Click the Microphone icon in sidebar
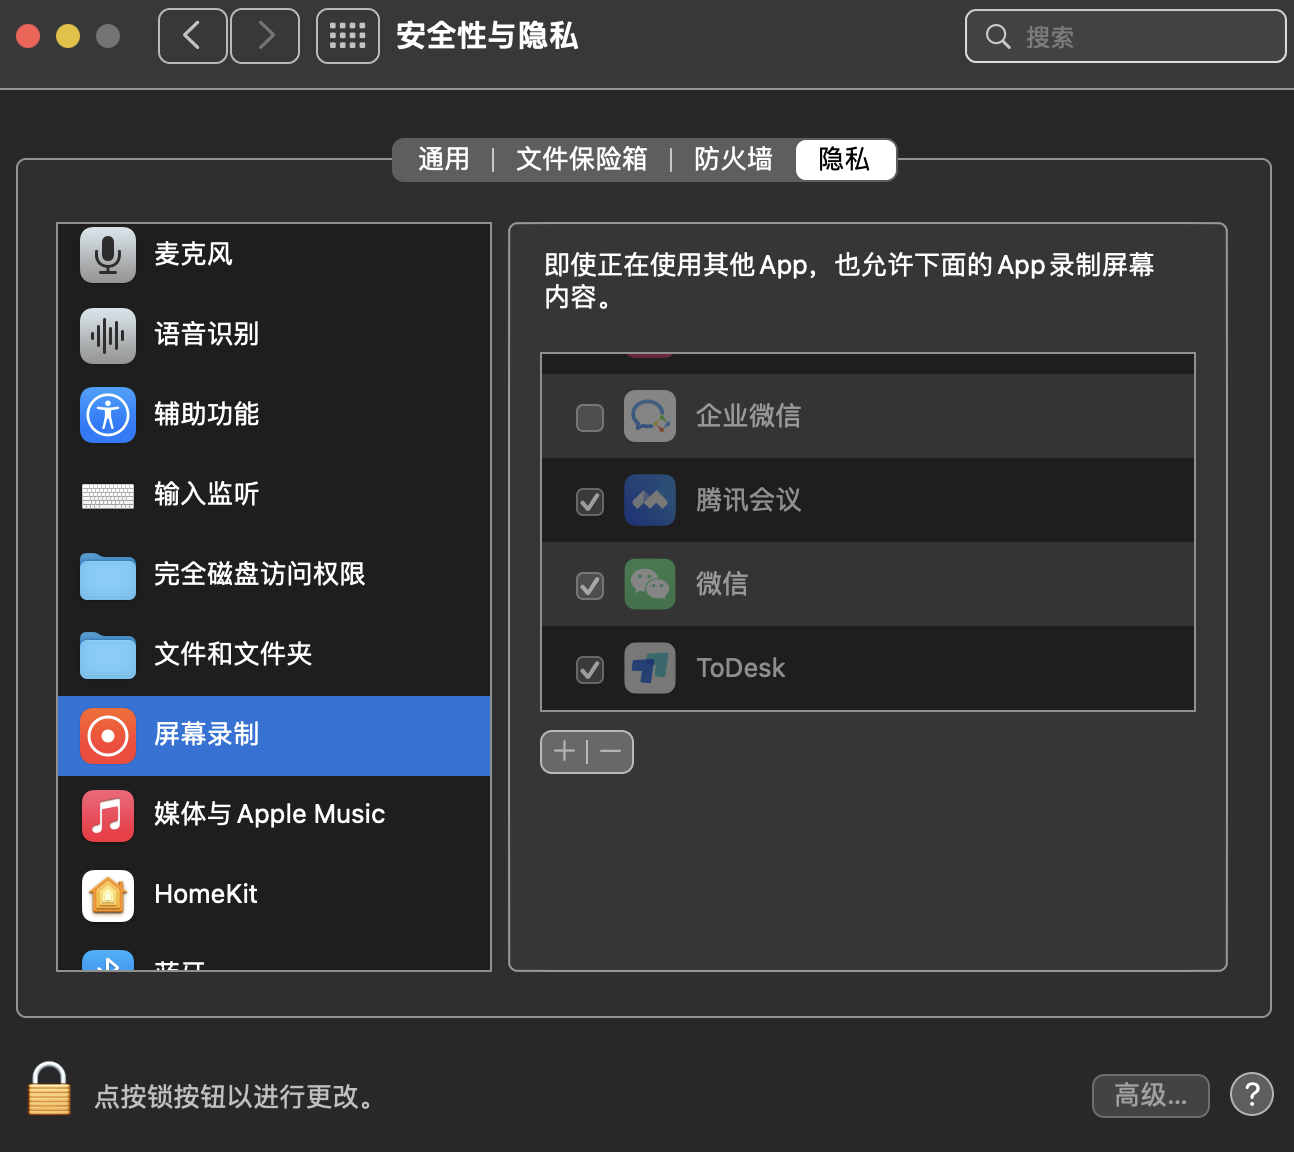 [x=108, y=255]
